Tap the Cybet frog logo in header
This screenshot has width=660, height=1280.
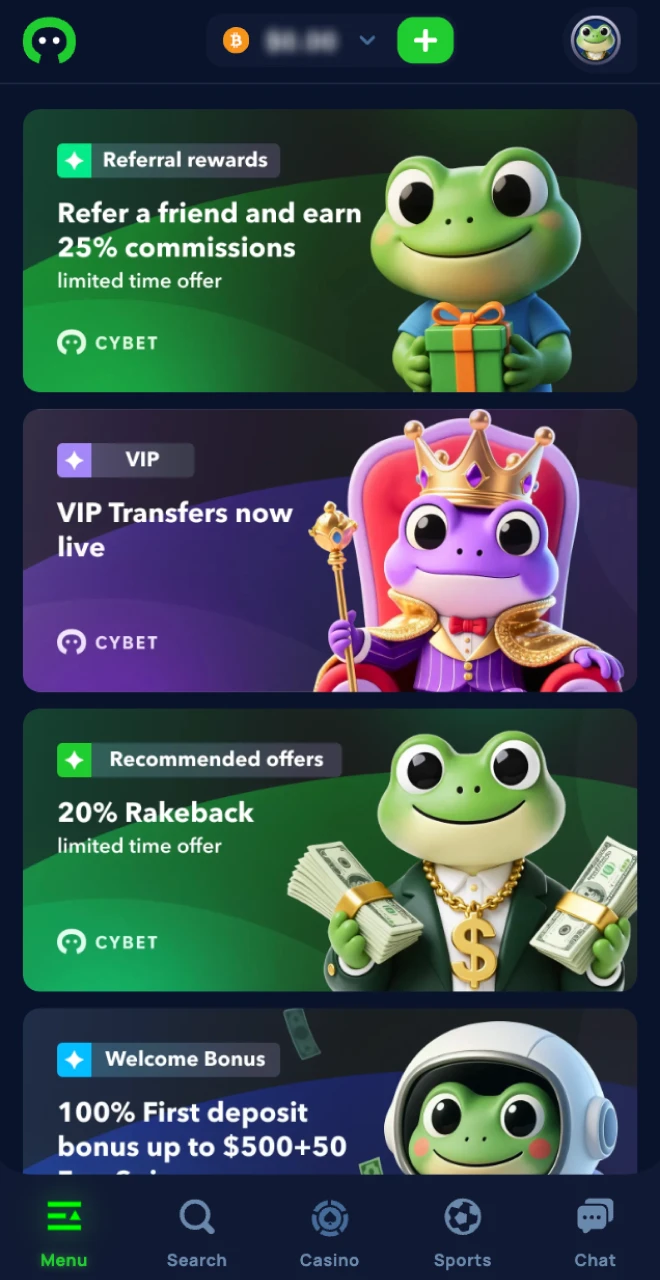[x=49, y=41]
